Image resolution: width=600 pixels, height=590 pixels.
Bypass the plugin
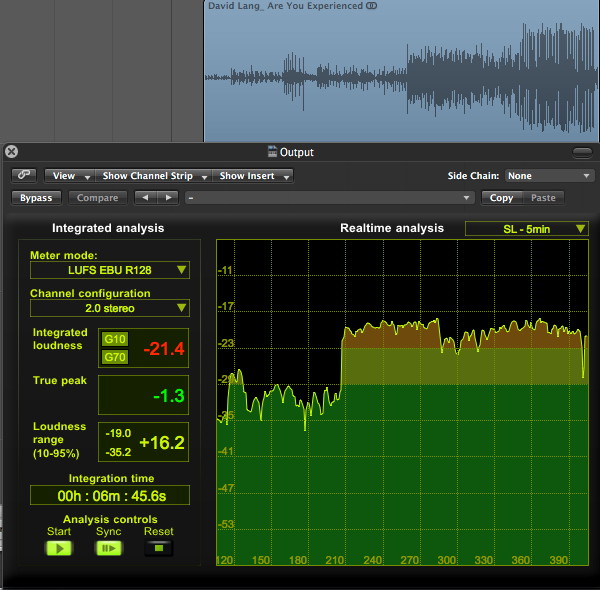tap(36, 198)
